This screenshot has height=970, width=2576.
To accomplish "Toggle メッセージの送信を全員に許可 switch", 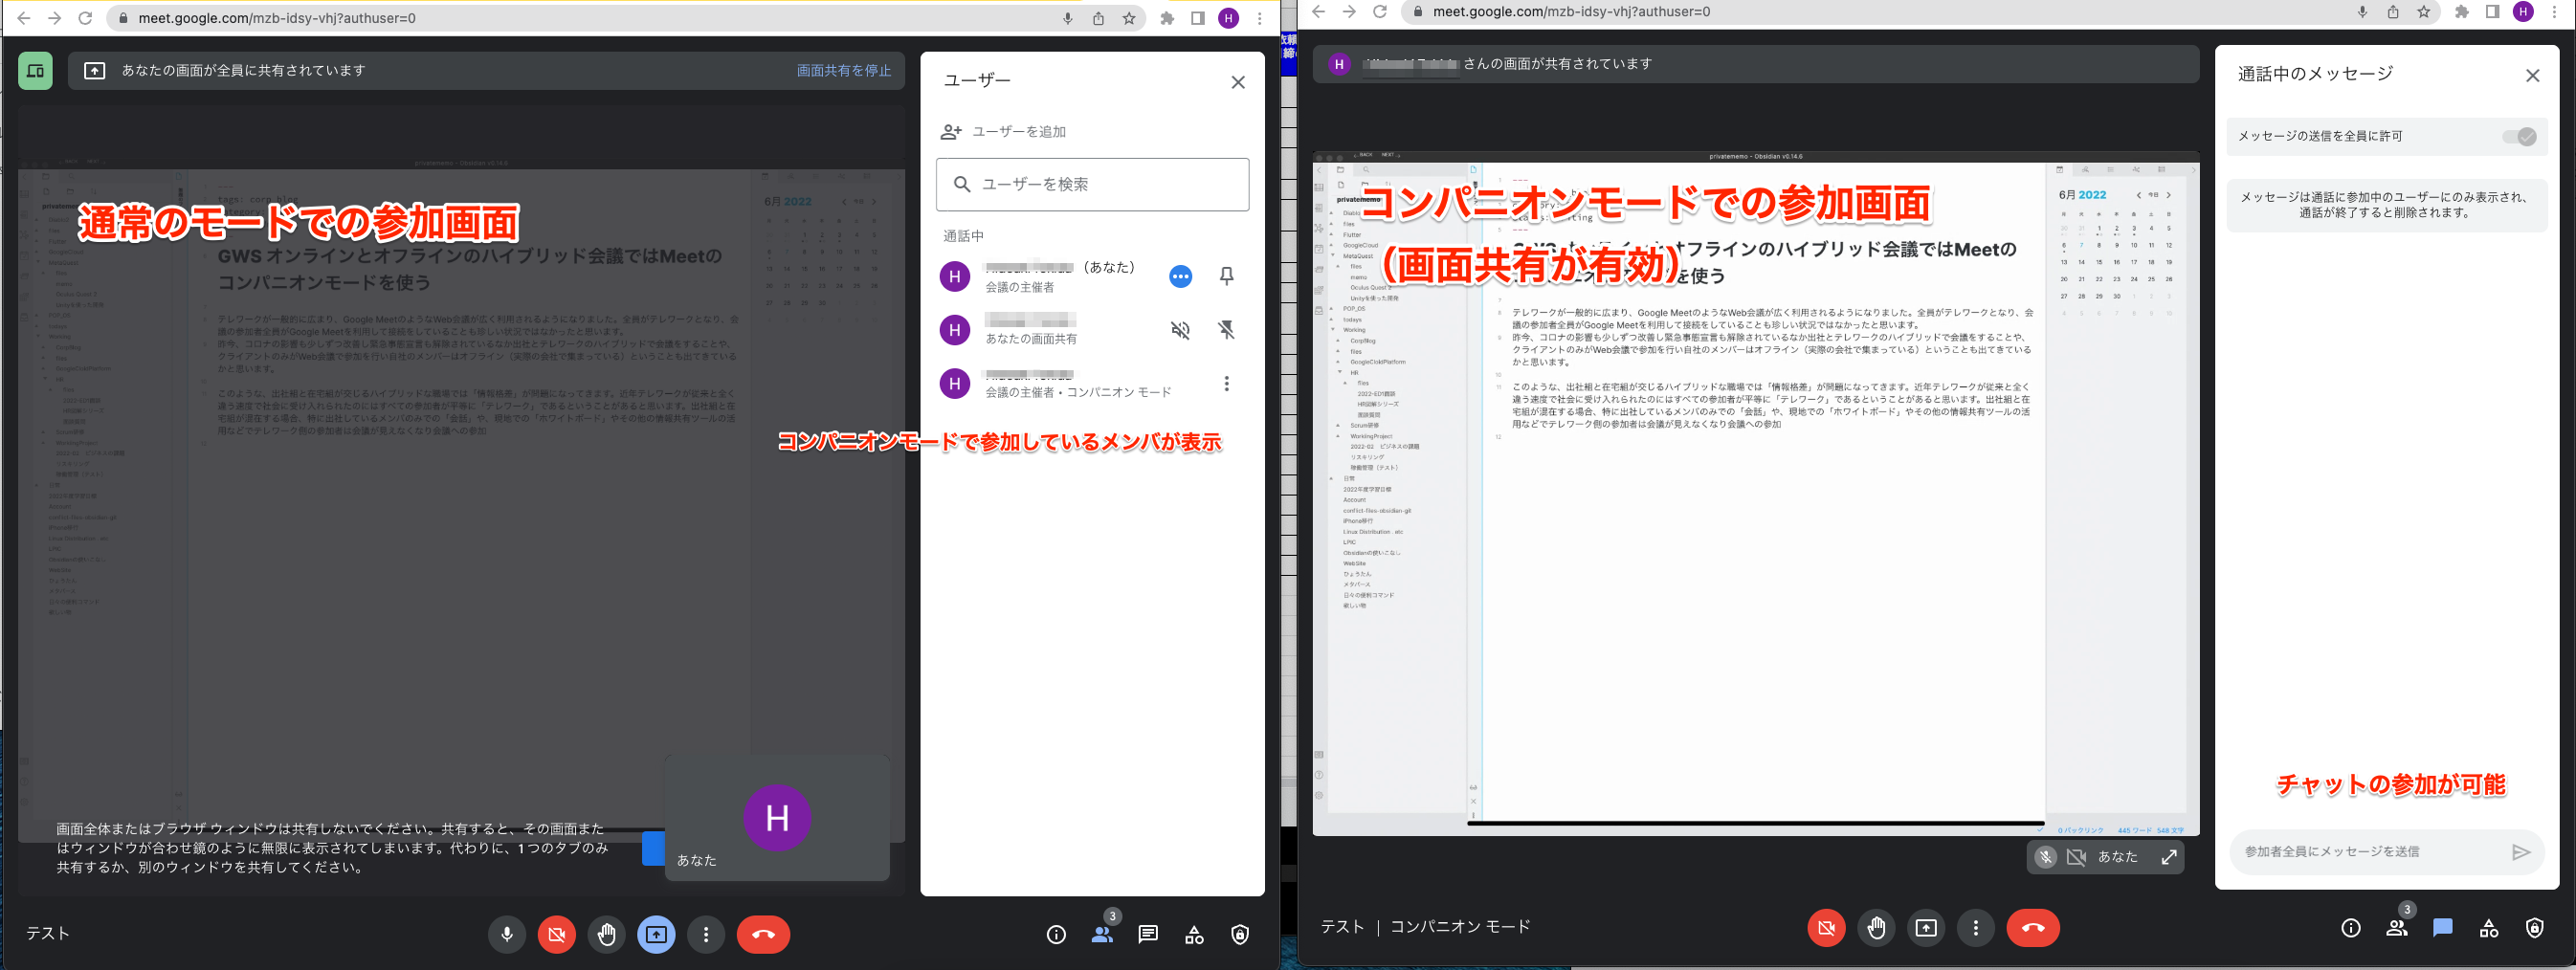I will 2519,137.
